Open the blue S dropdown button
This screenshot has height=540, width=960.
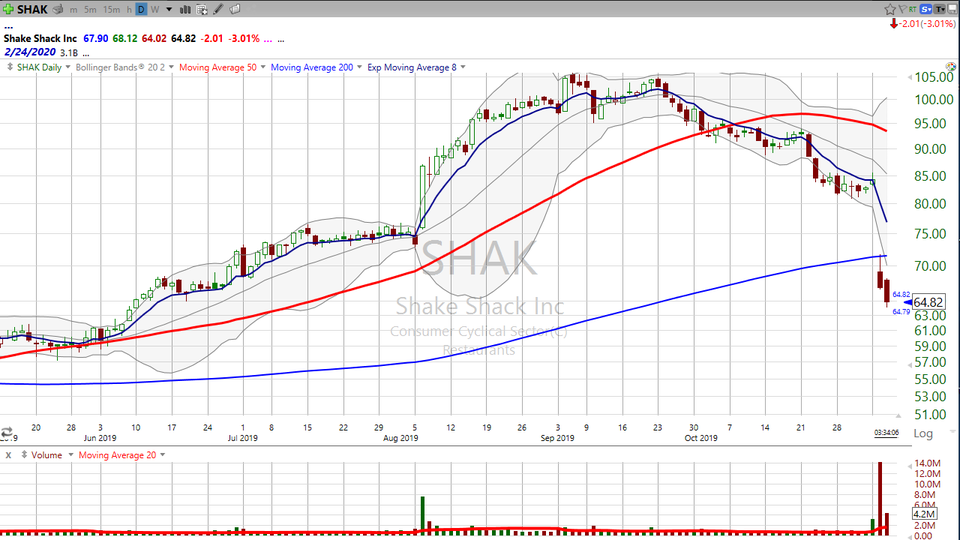click(926, 9)
